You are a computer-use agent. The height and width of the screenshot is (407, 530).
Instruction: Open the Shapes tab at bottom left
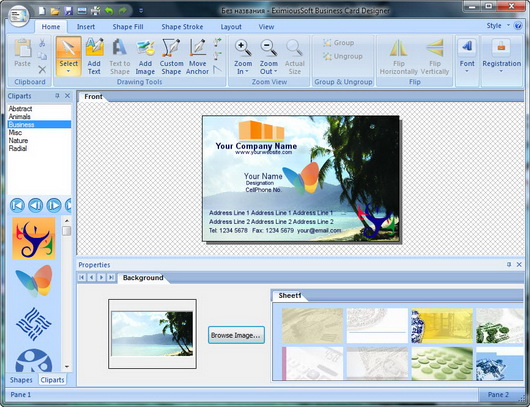pos(21,380)
